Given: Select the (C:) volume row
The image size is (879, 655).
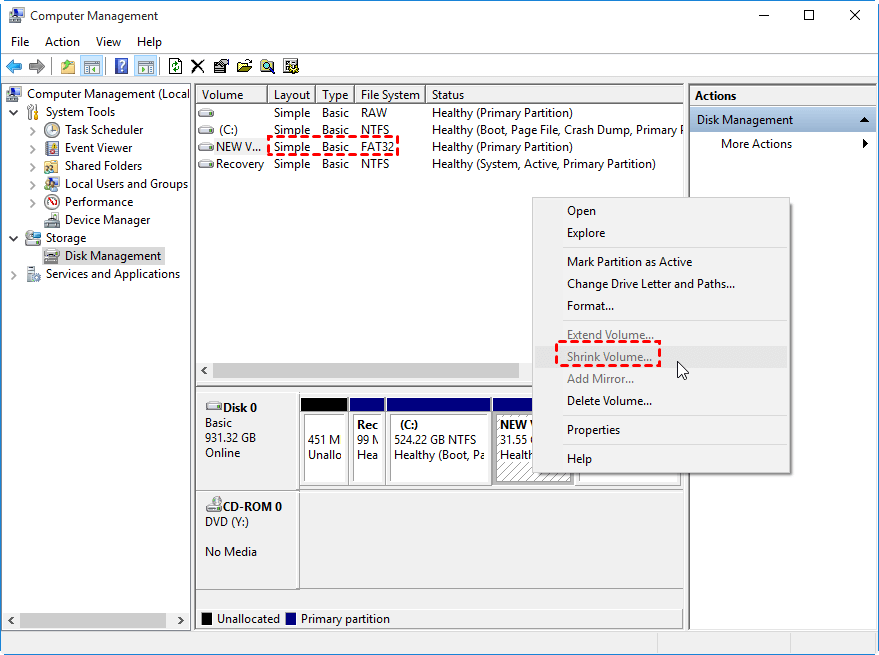Looking at the screenshot, I should pyautogui.click(x=440, y=130).
